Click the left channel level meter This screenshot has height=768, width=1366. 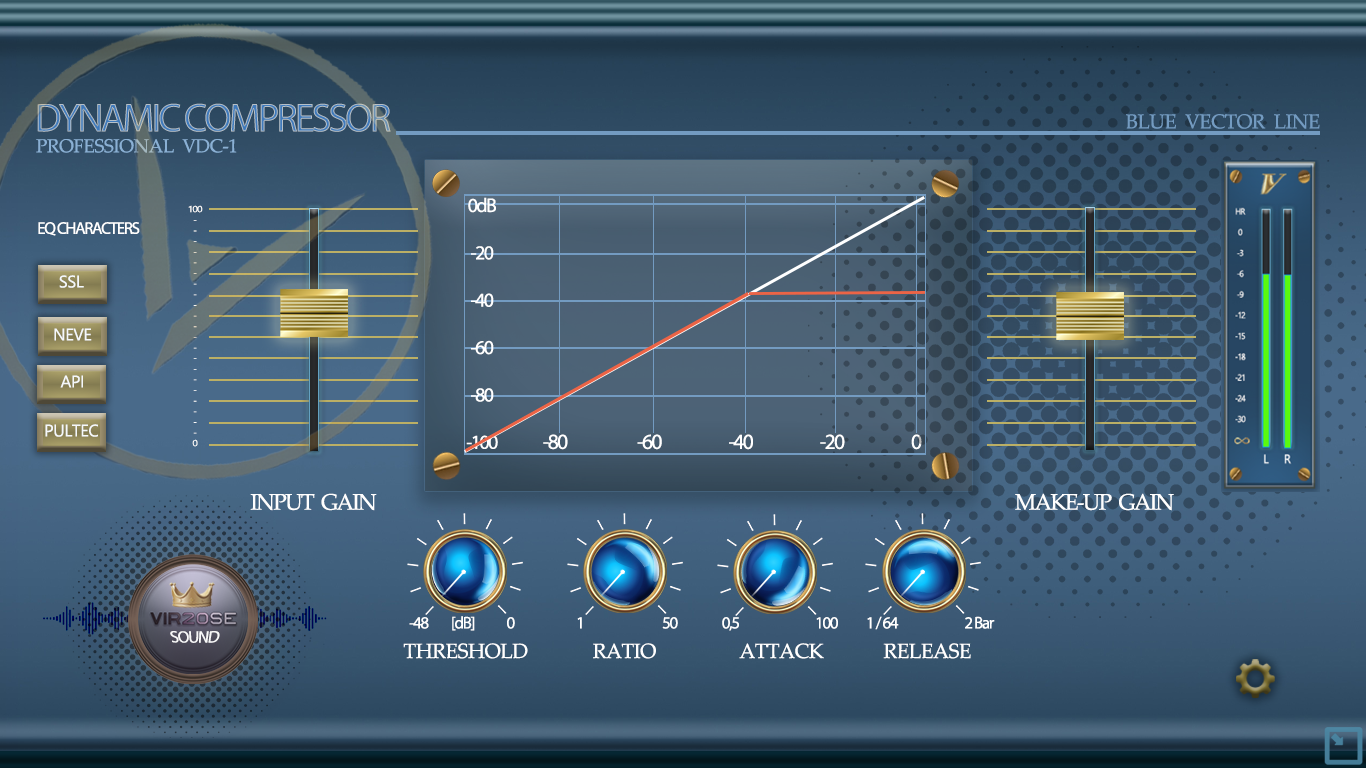pos(1267,328)
